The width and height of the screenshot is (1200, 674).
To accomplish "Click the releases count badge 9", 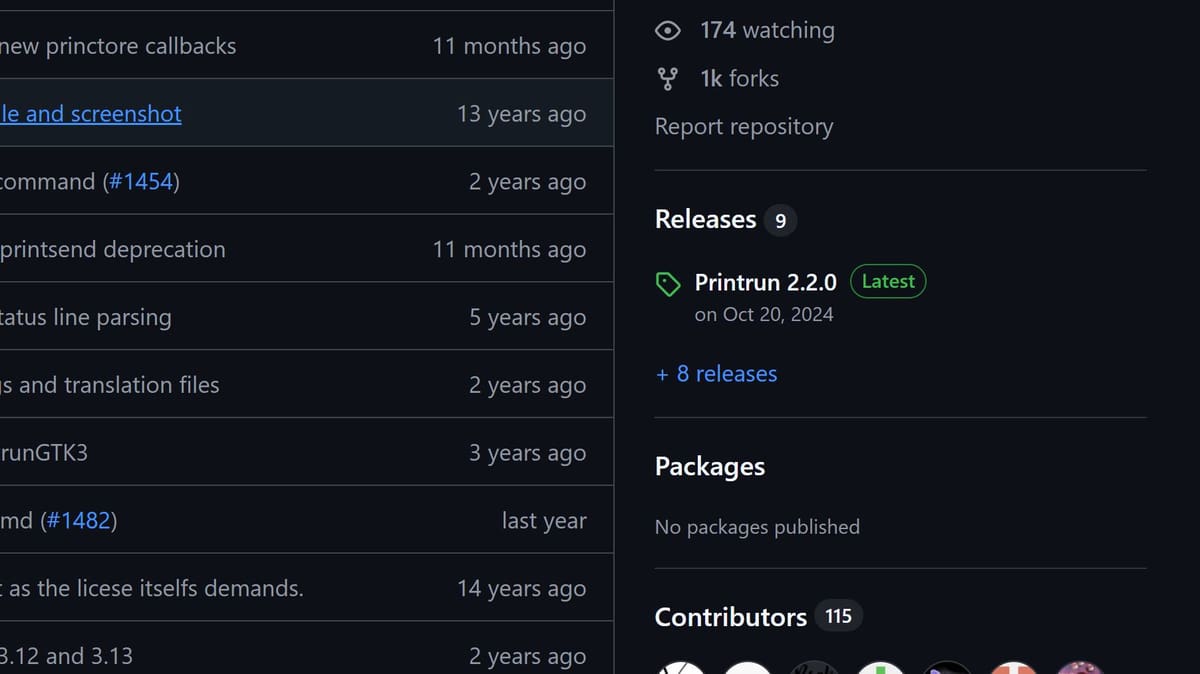I will tap(780, 220).
